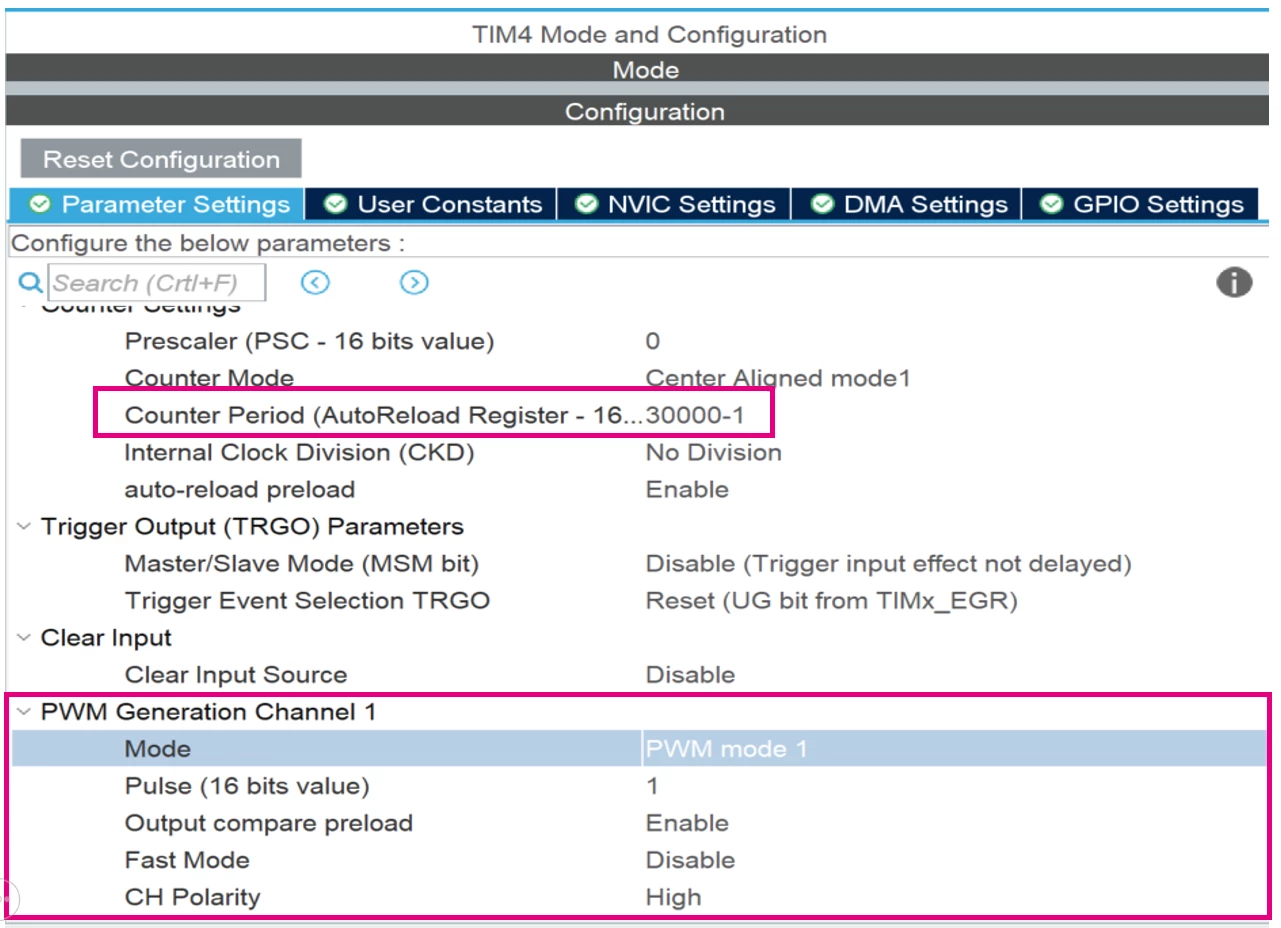Select the Trigger Event Selection TRGO label
Viewport: 1281px width, 928px height.
pos(307,601)
